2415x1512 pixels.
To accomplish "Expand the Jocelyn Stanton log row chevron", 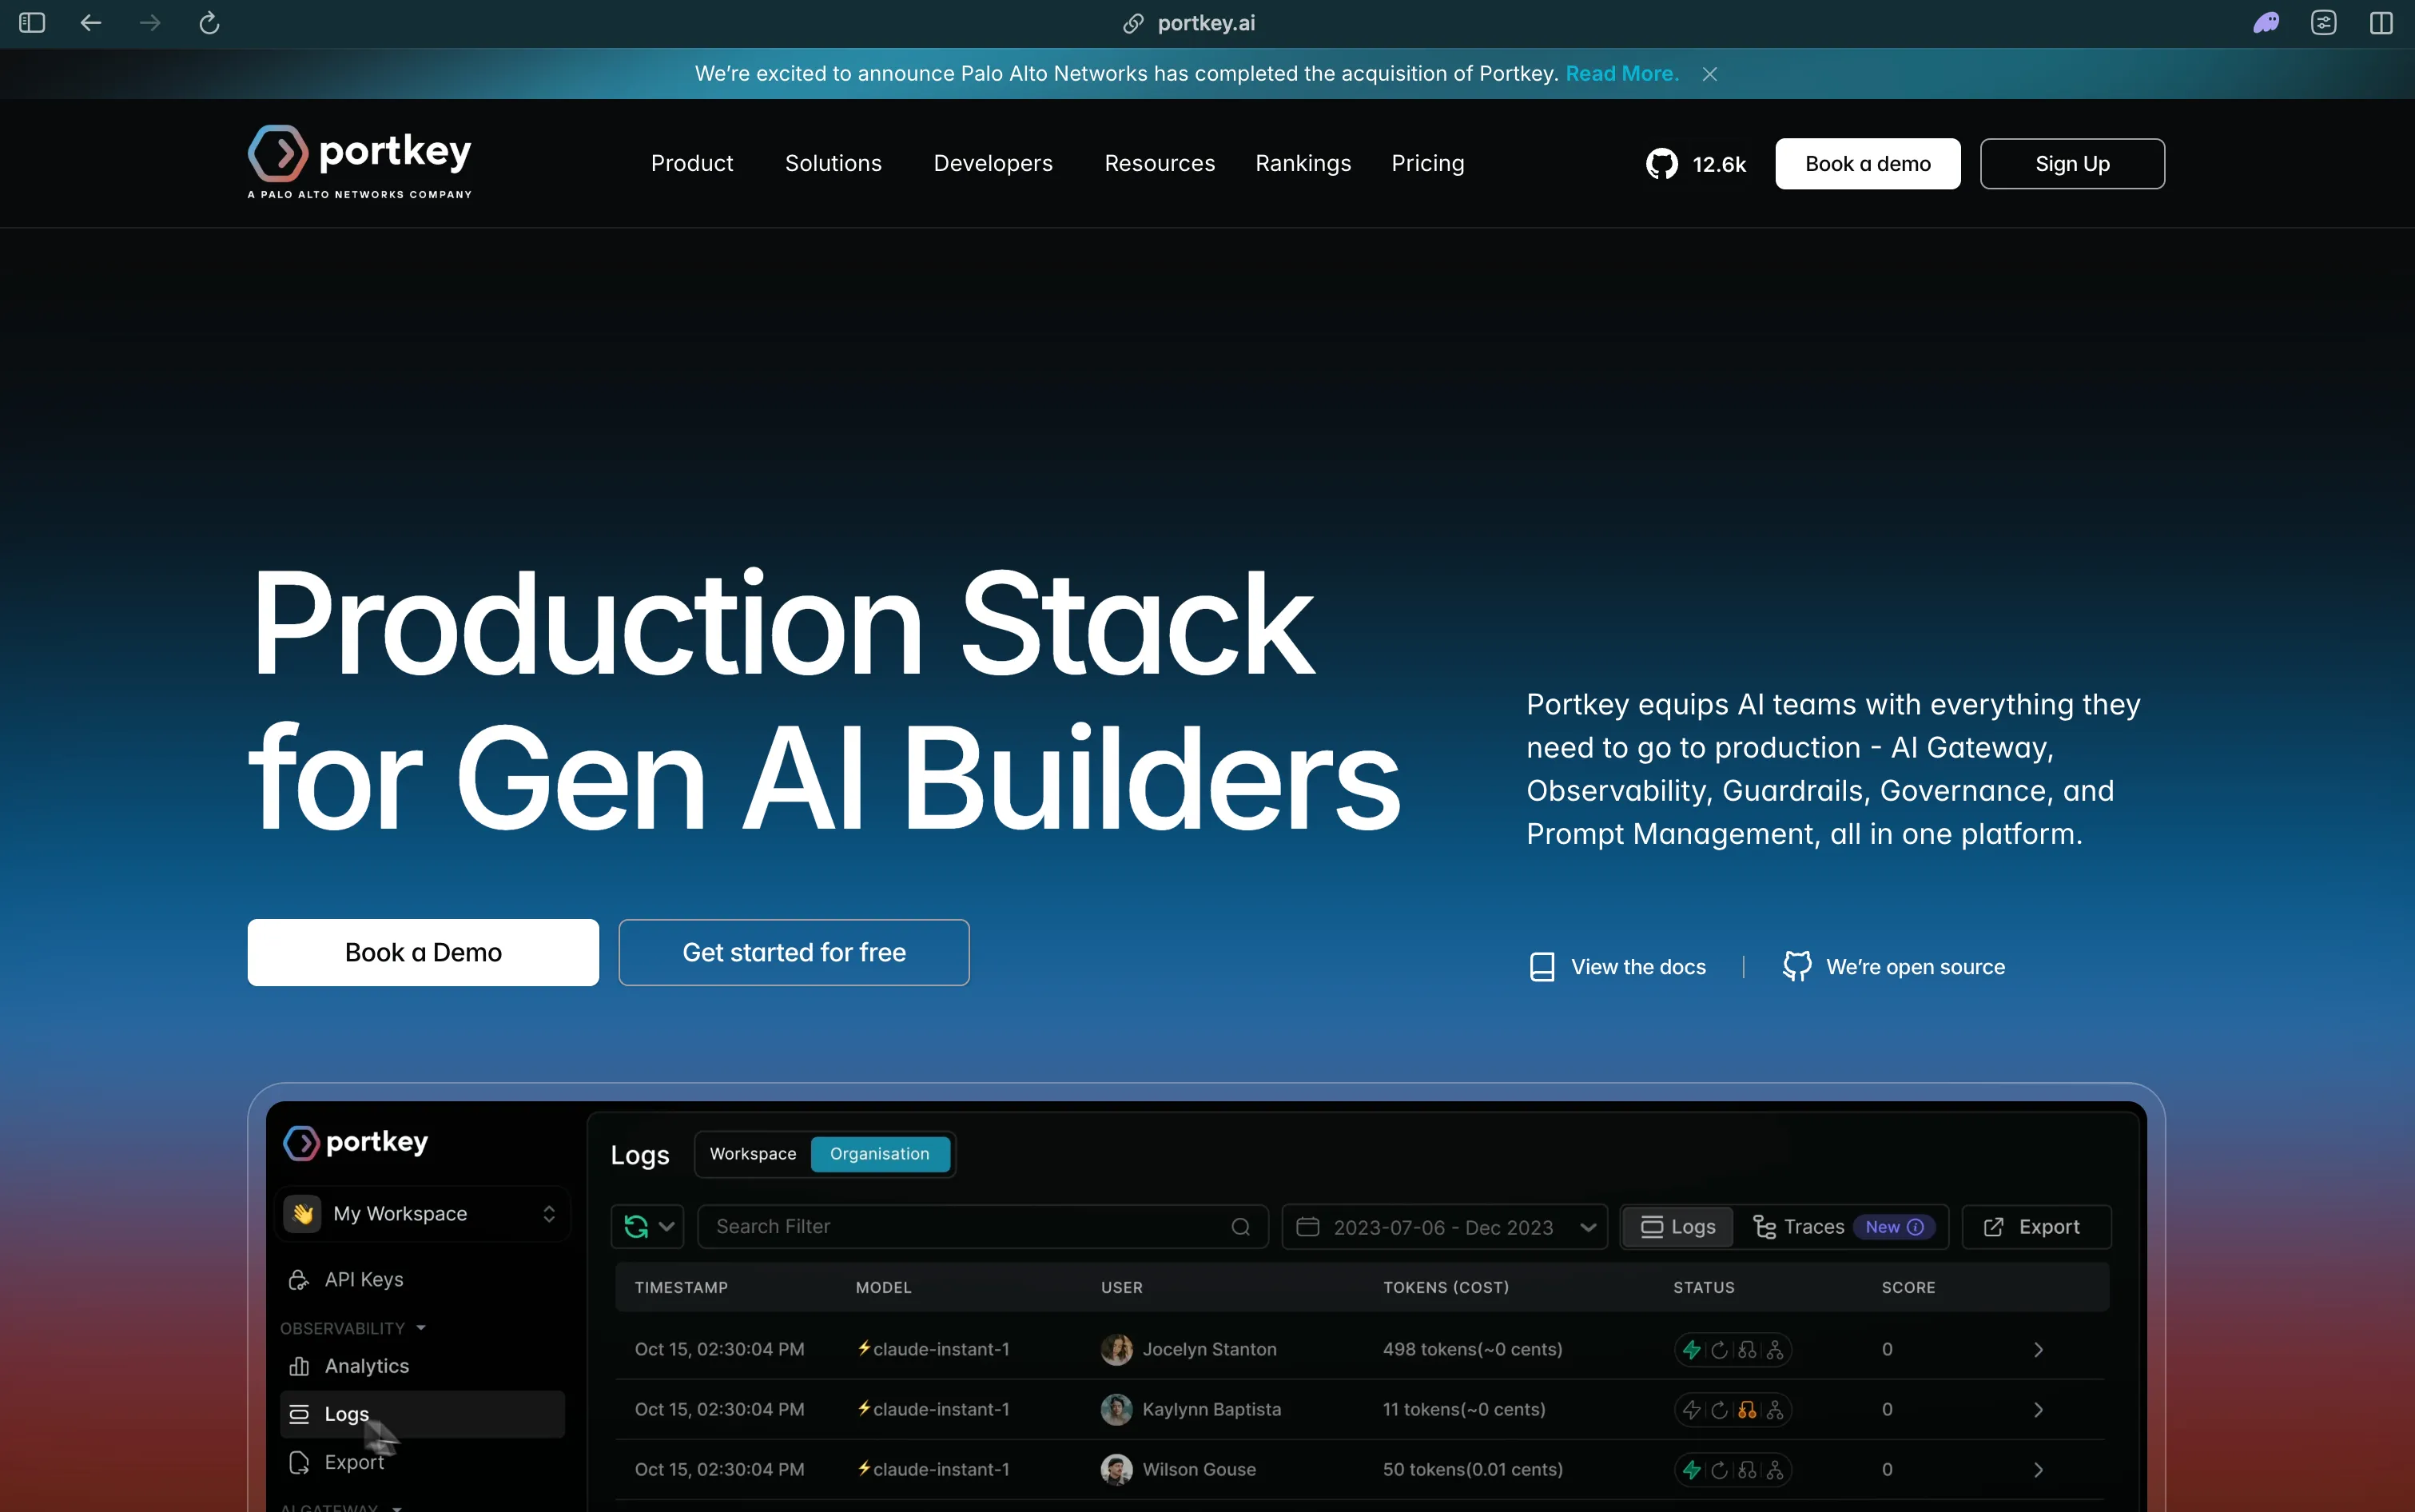I will point(2038,1350).
